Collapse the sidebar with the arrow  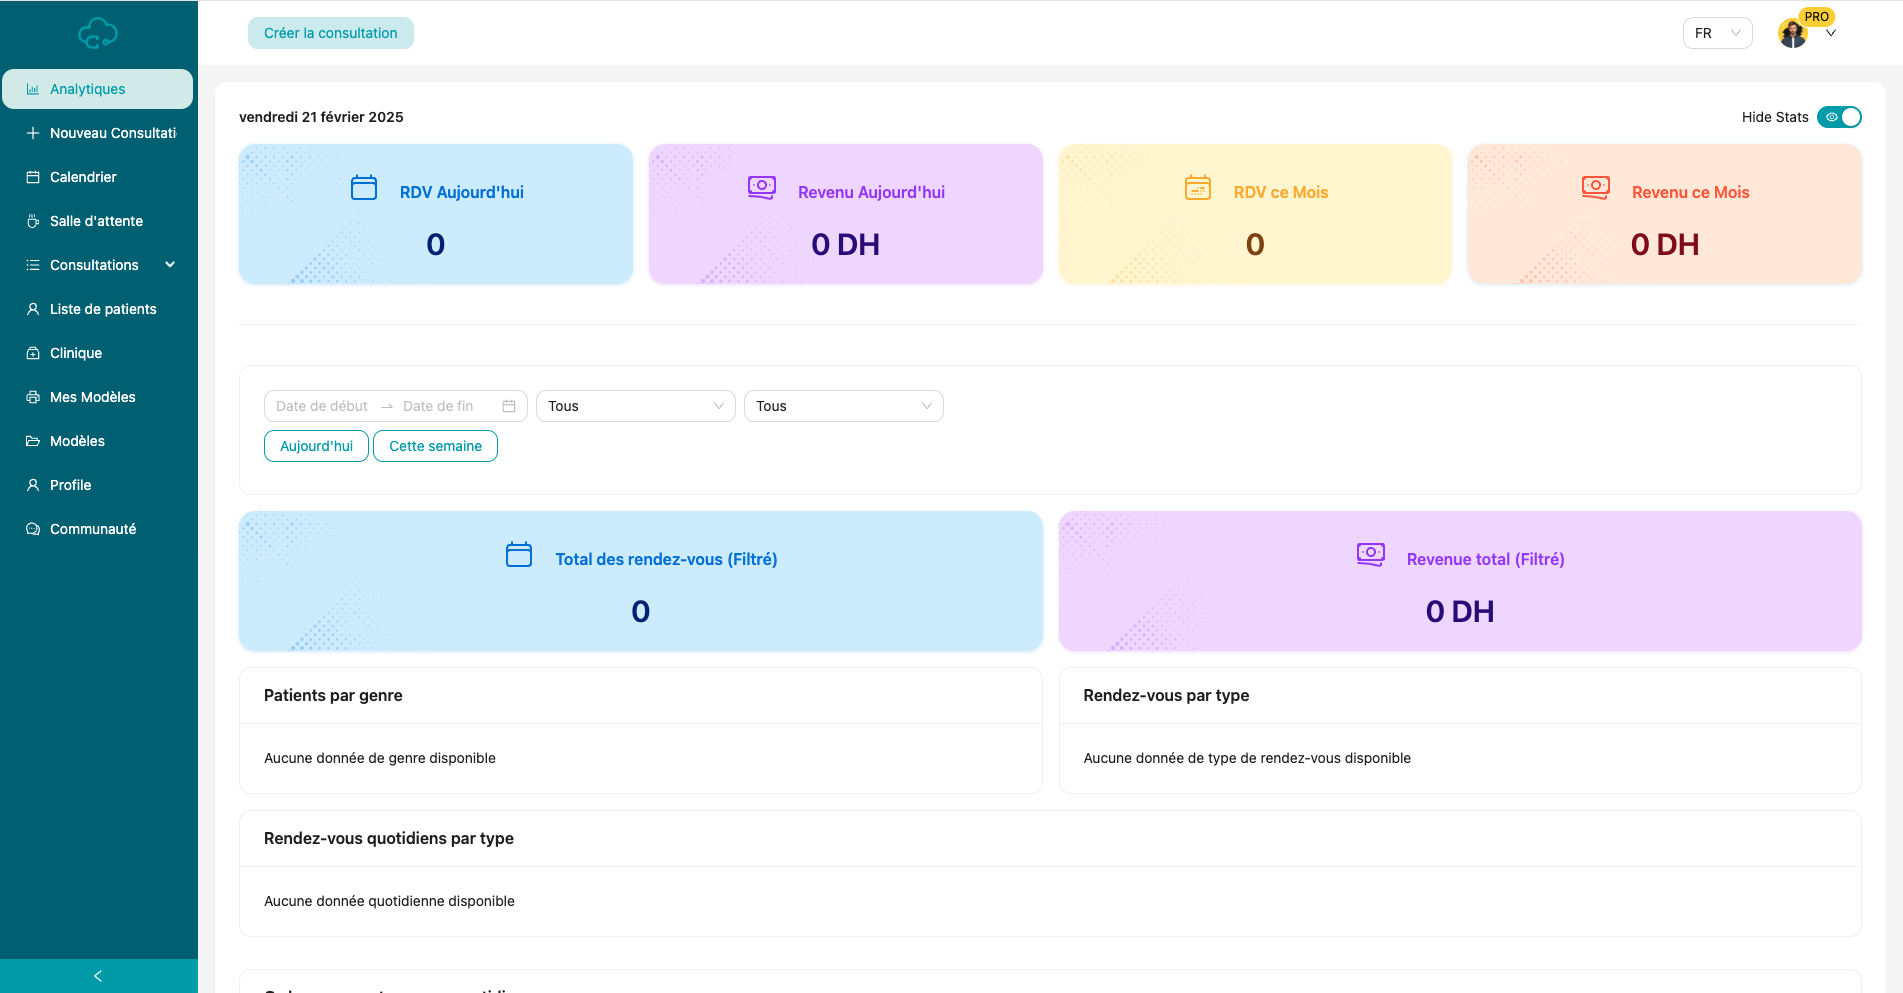pos(98,976)
